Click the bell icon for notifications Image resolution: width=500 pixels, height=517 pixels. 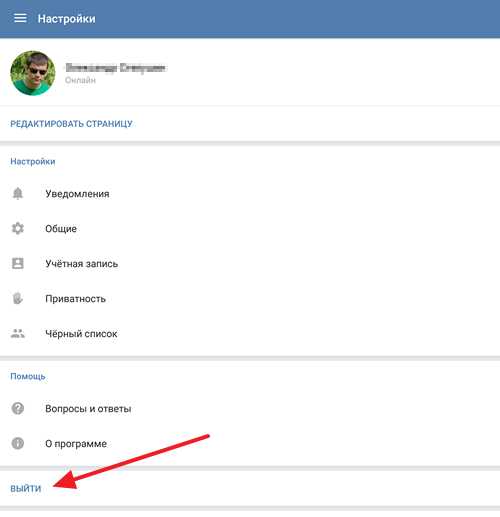click(18, 193)
